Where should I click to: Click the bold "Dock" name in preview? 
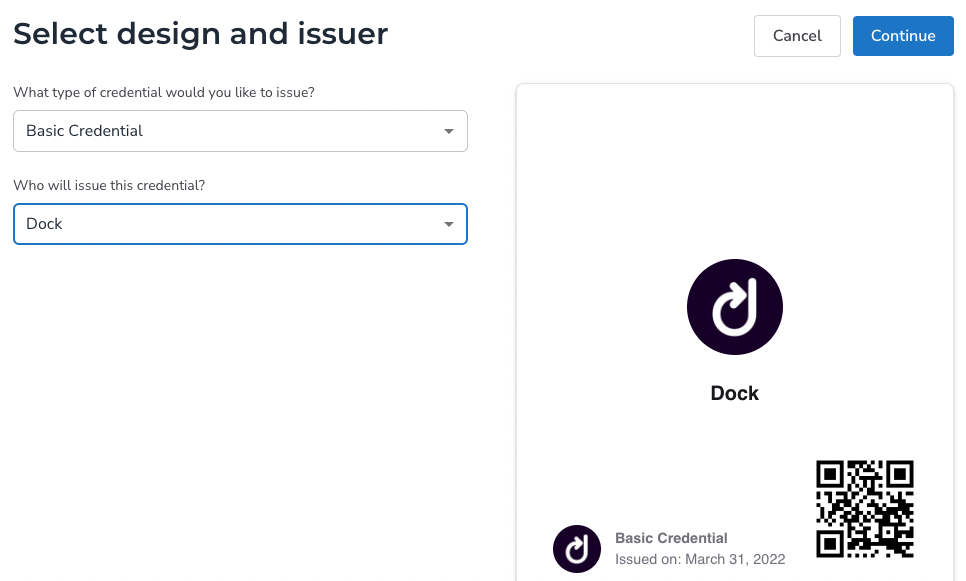coord(734,393)
